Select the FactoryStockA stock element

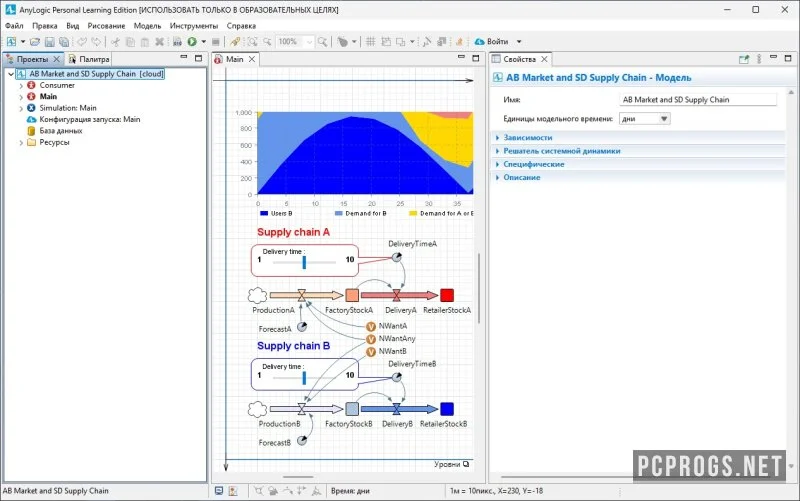pos(352,295)
